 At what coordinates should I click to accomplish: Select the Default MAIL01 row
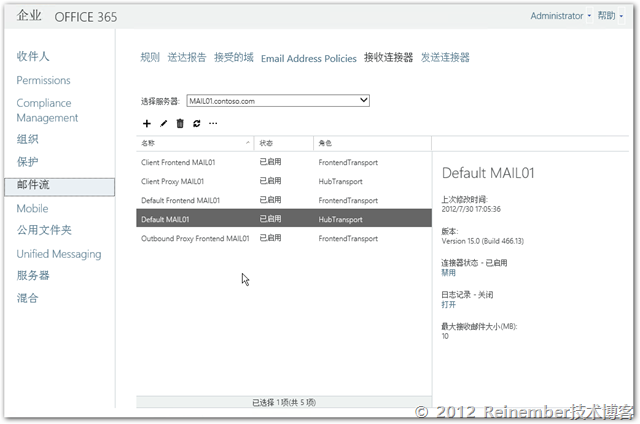coord(284,219)
